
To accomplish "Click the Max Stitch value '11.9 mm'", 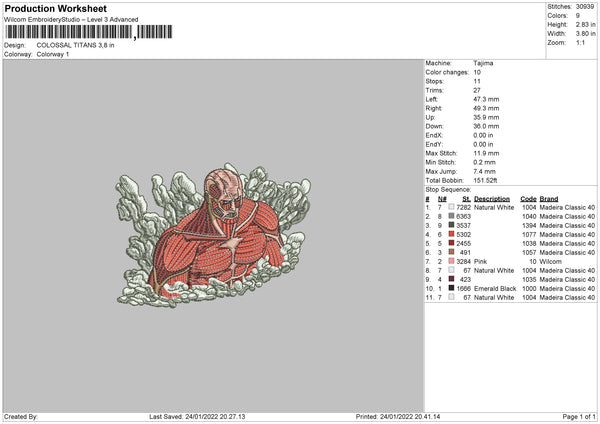I will coord(486,153).
